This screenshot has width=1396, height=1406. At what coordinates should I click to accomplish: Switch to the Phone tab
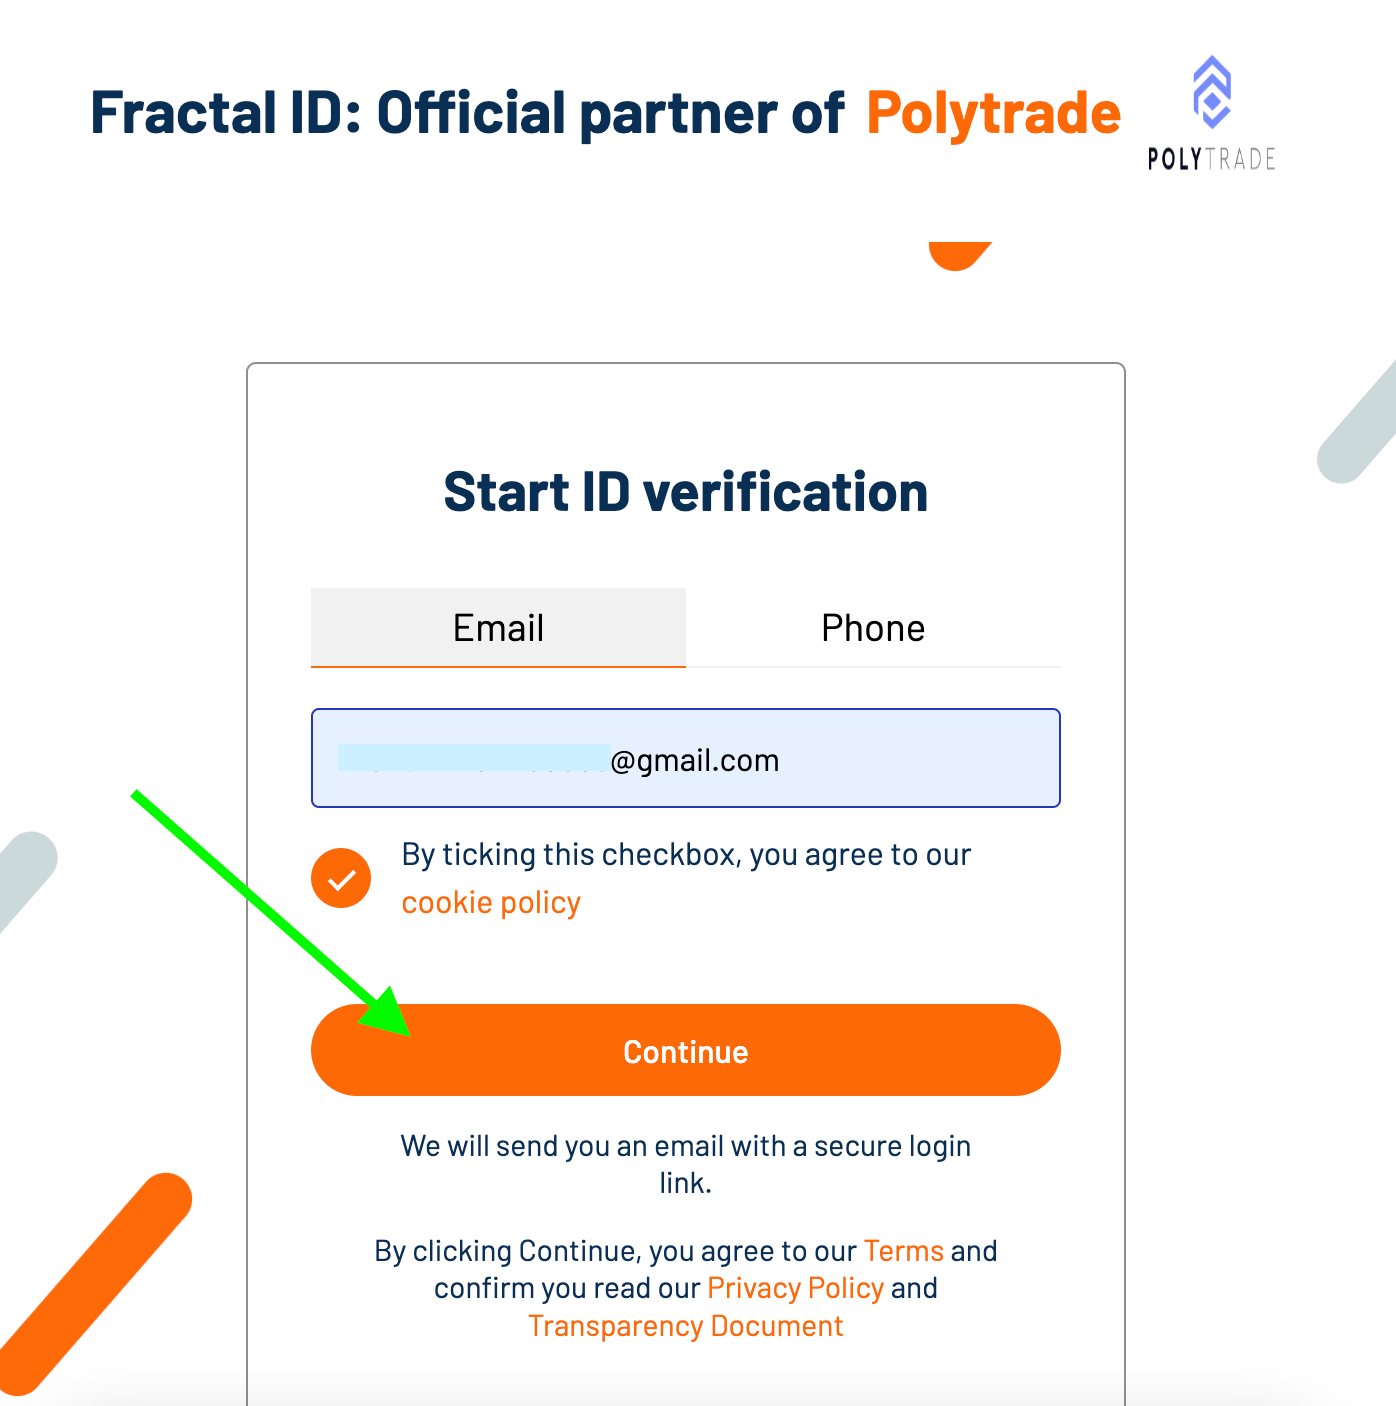click(x=873, y=628)
